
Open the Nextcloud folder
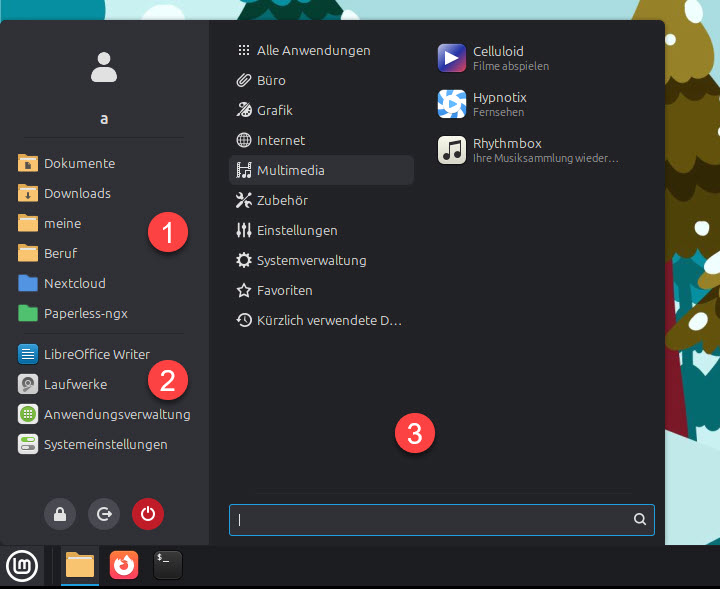coord(74,283)
